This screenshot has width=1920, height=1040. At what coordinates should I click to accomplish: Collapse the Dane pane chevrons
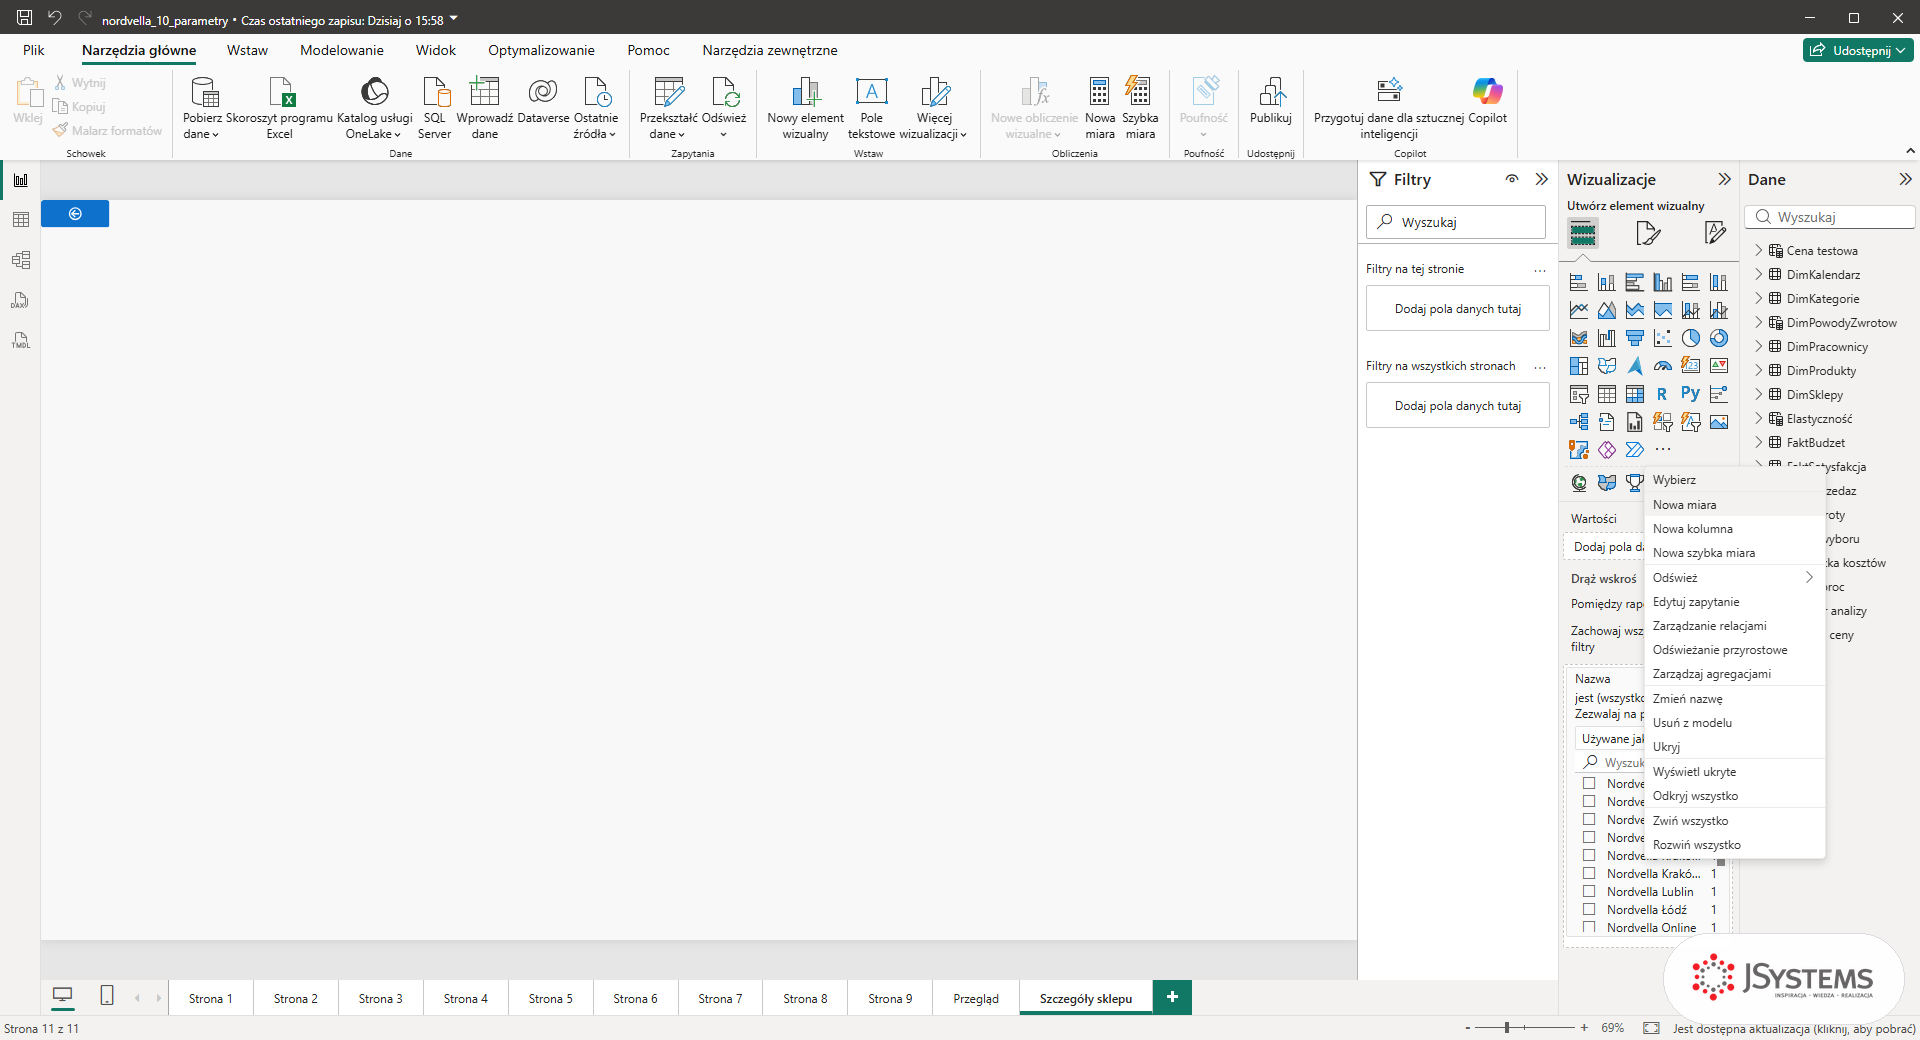(x=1905, y=179)
